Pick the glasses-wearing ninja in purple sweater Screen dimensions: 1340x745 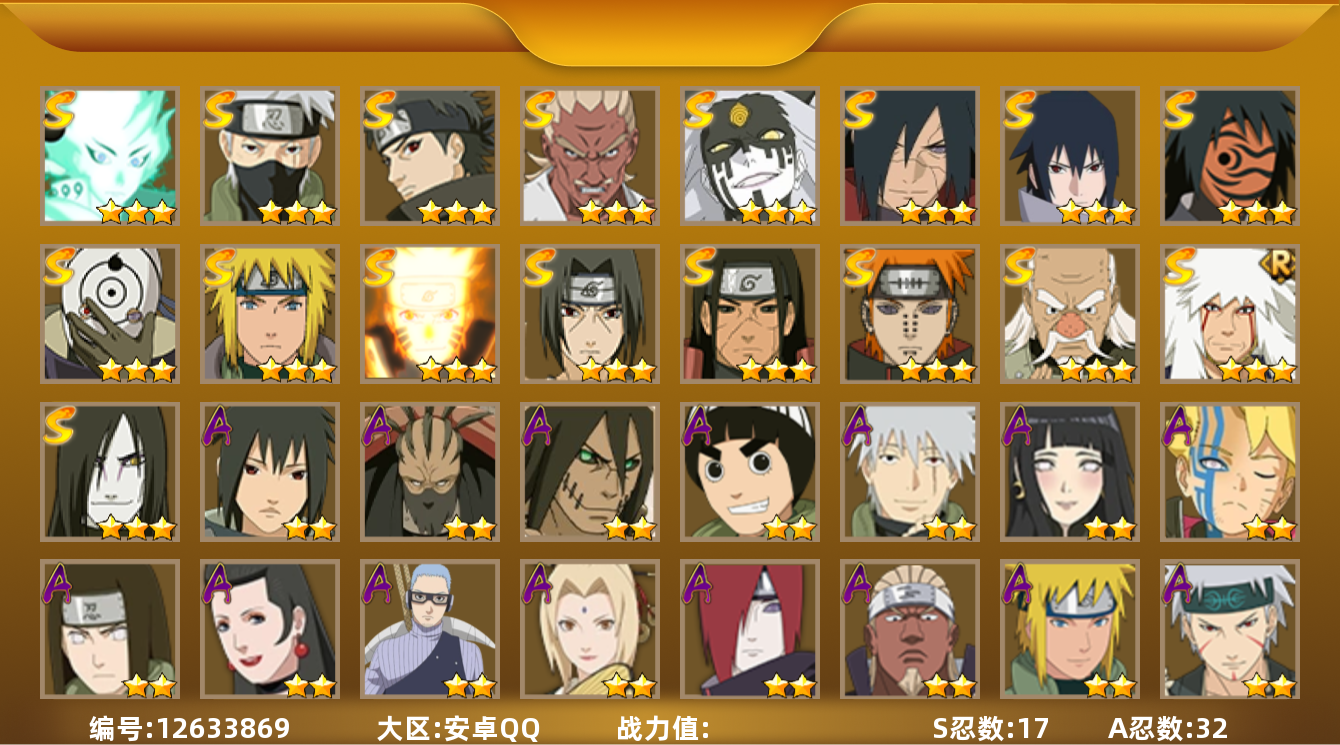click(430, 629)
